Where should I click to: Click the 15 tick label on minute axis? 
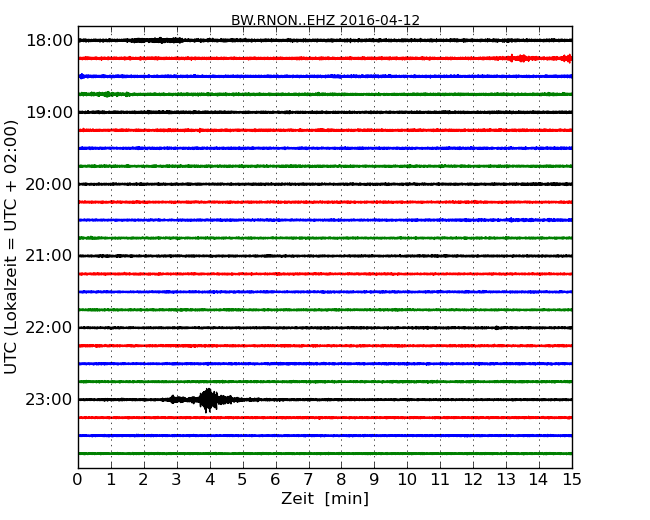[x=572, y=479]
